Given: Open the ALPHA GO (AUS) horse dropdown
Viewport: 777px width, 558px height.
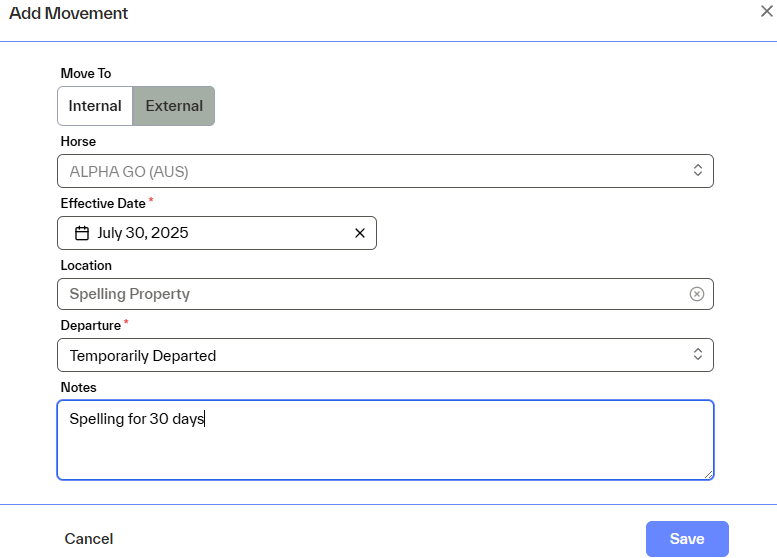Looking at the screenshot, I should tap(370, 171).
